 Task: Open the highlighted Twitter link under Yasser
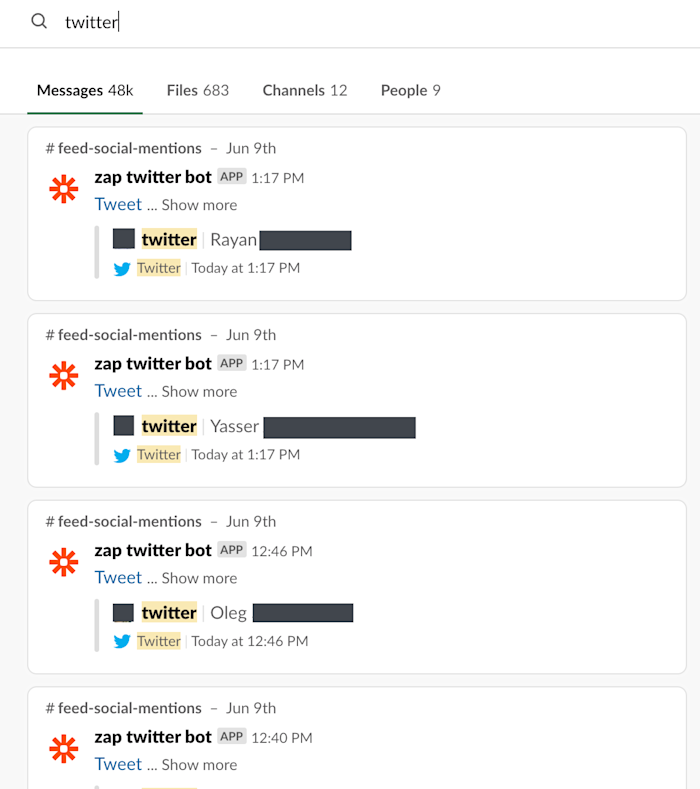click(159, 455)
